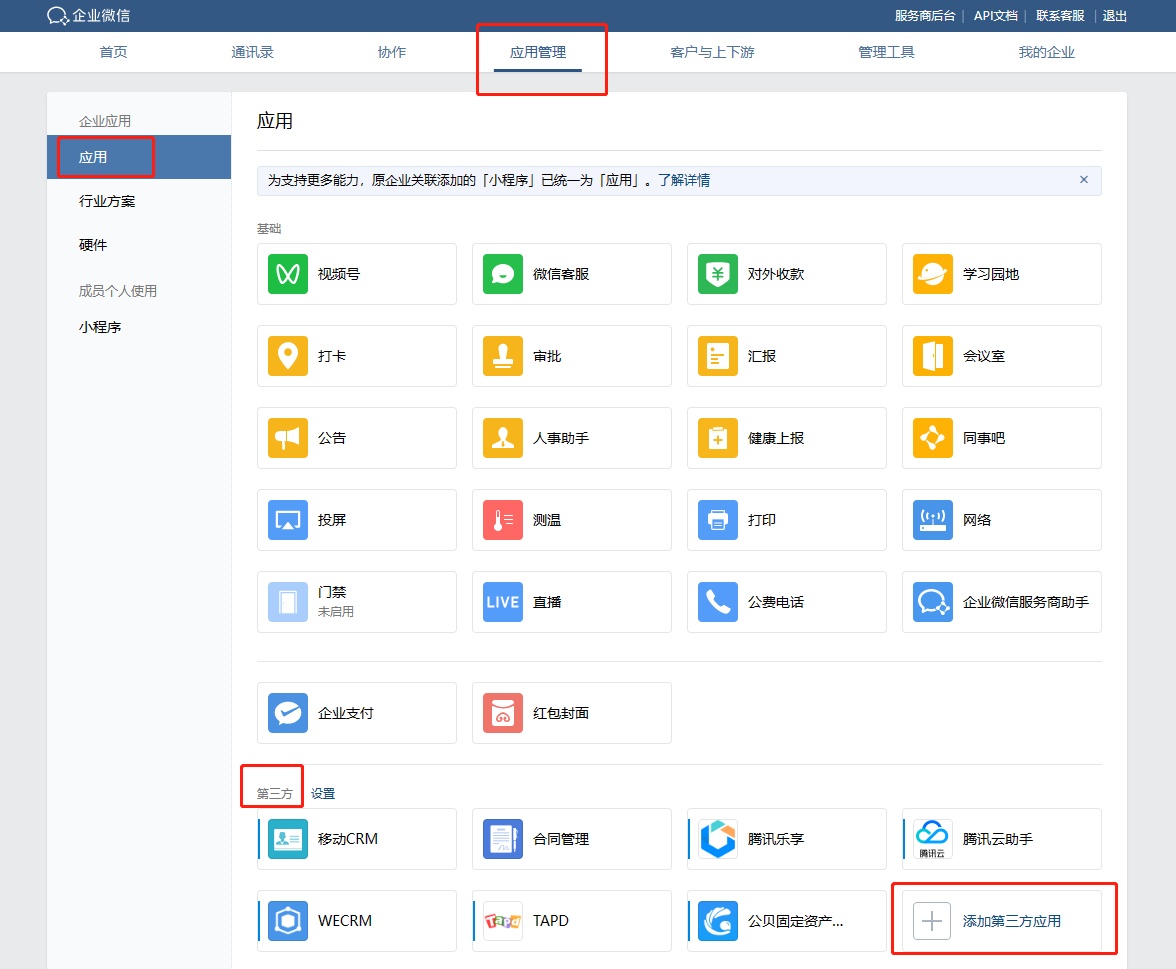
Task: Click the 对外收款 shield icon
Action: point(718,274)
